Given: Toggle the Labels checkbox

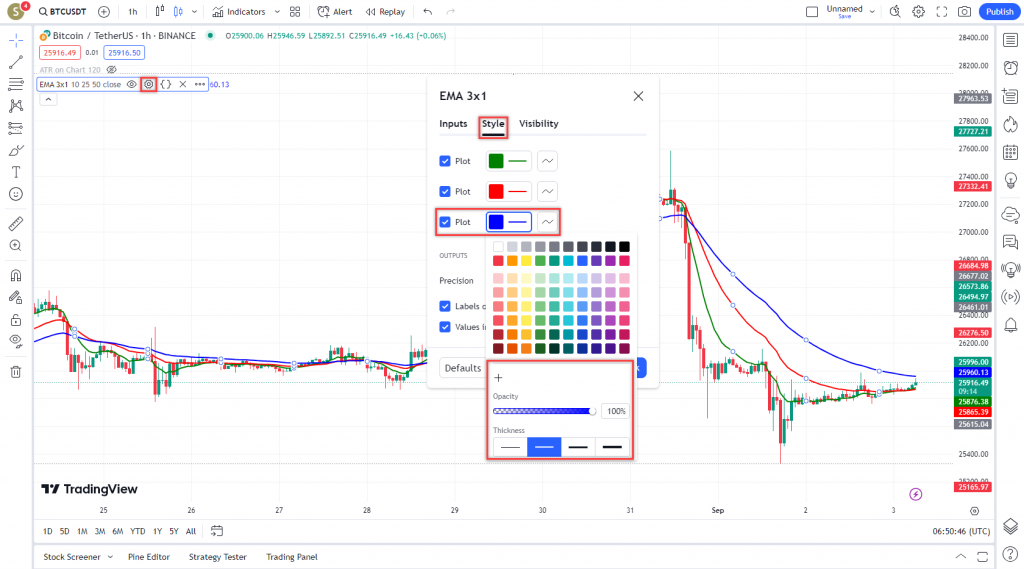Looking at the screenshot, I should (x=445, y=306).
